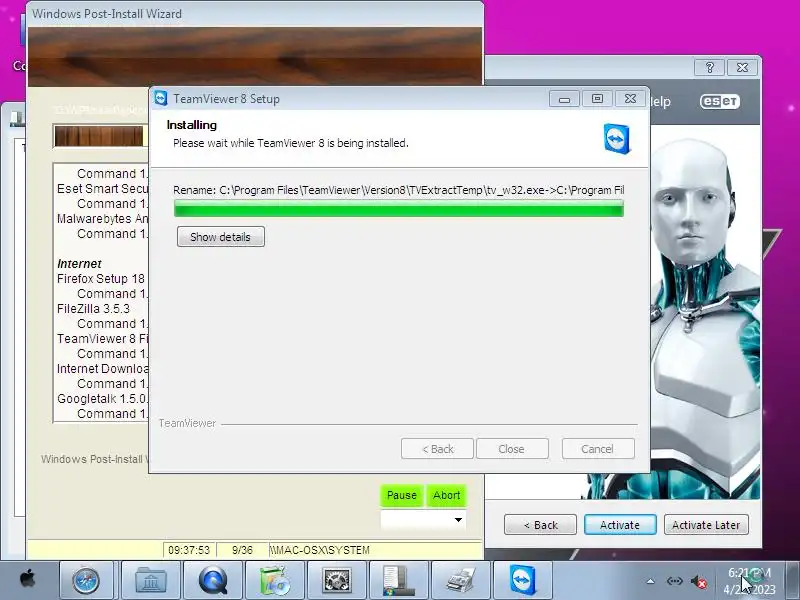Click the ESET help question mark button
The height and width of the screenshot is (600, 800).
[710, 67]
